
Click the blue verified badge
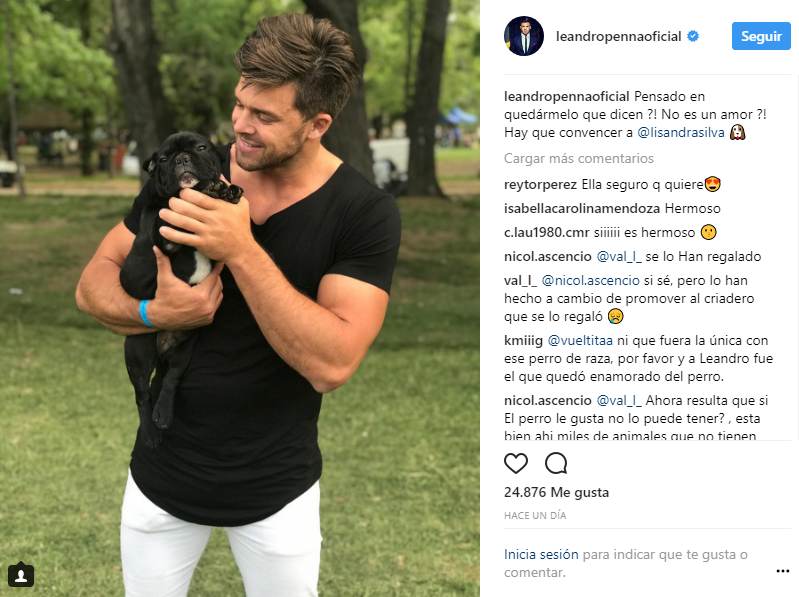[693, 36]
